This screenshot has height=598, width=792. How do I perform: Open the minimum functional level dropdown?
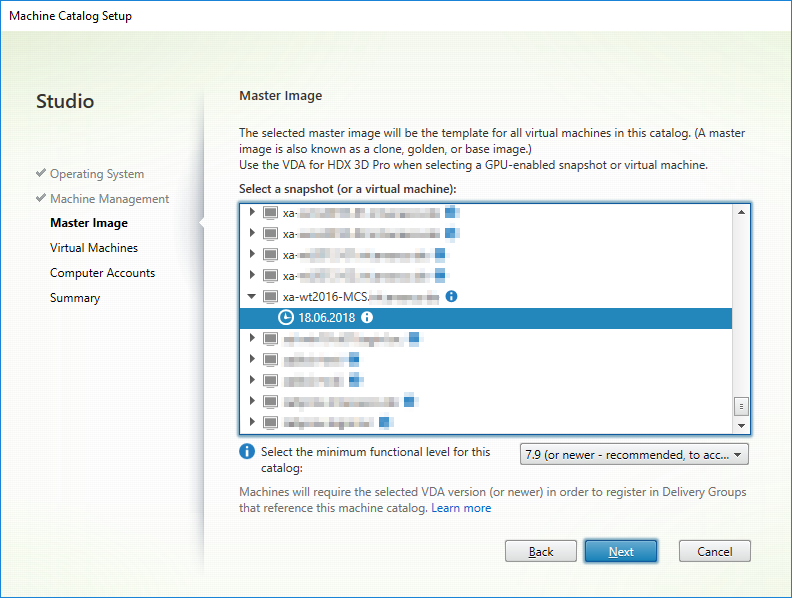tap(634, 455)
